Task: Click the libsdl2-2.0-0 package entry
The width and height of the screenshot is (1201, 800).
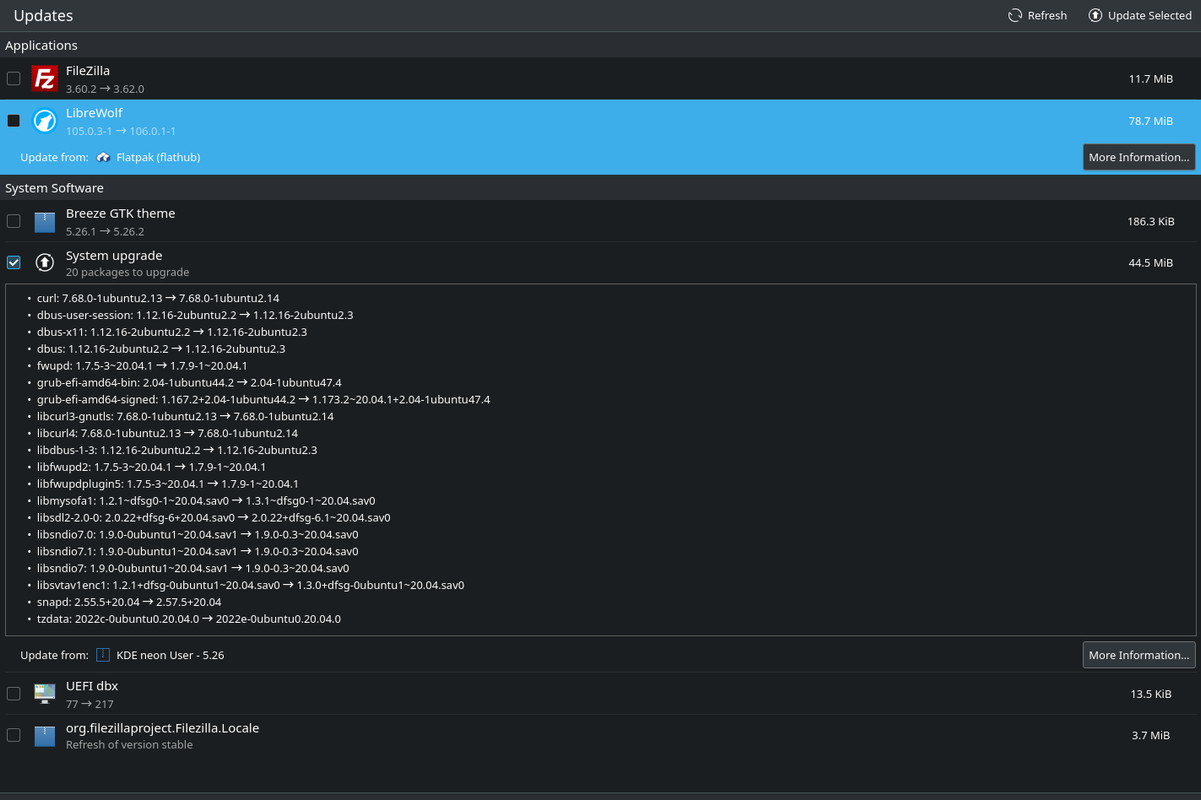Action: (x=213, y=518)
